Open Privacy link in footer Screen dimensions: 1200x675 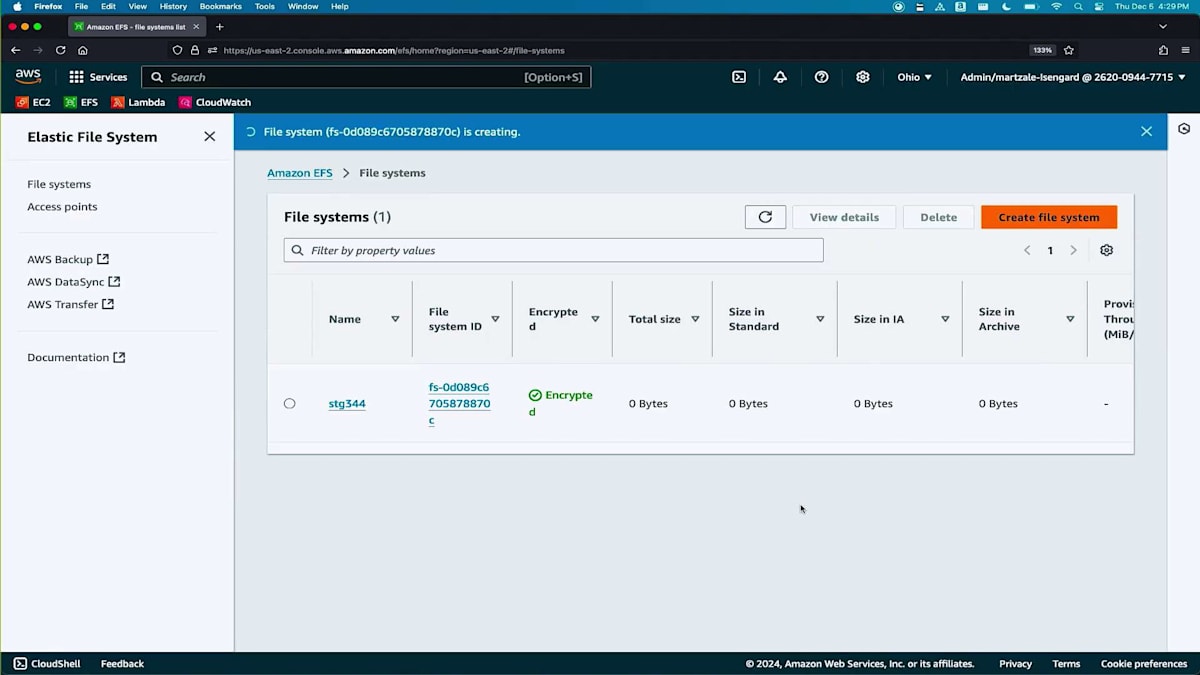(x=1015, y=663)
